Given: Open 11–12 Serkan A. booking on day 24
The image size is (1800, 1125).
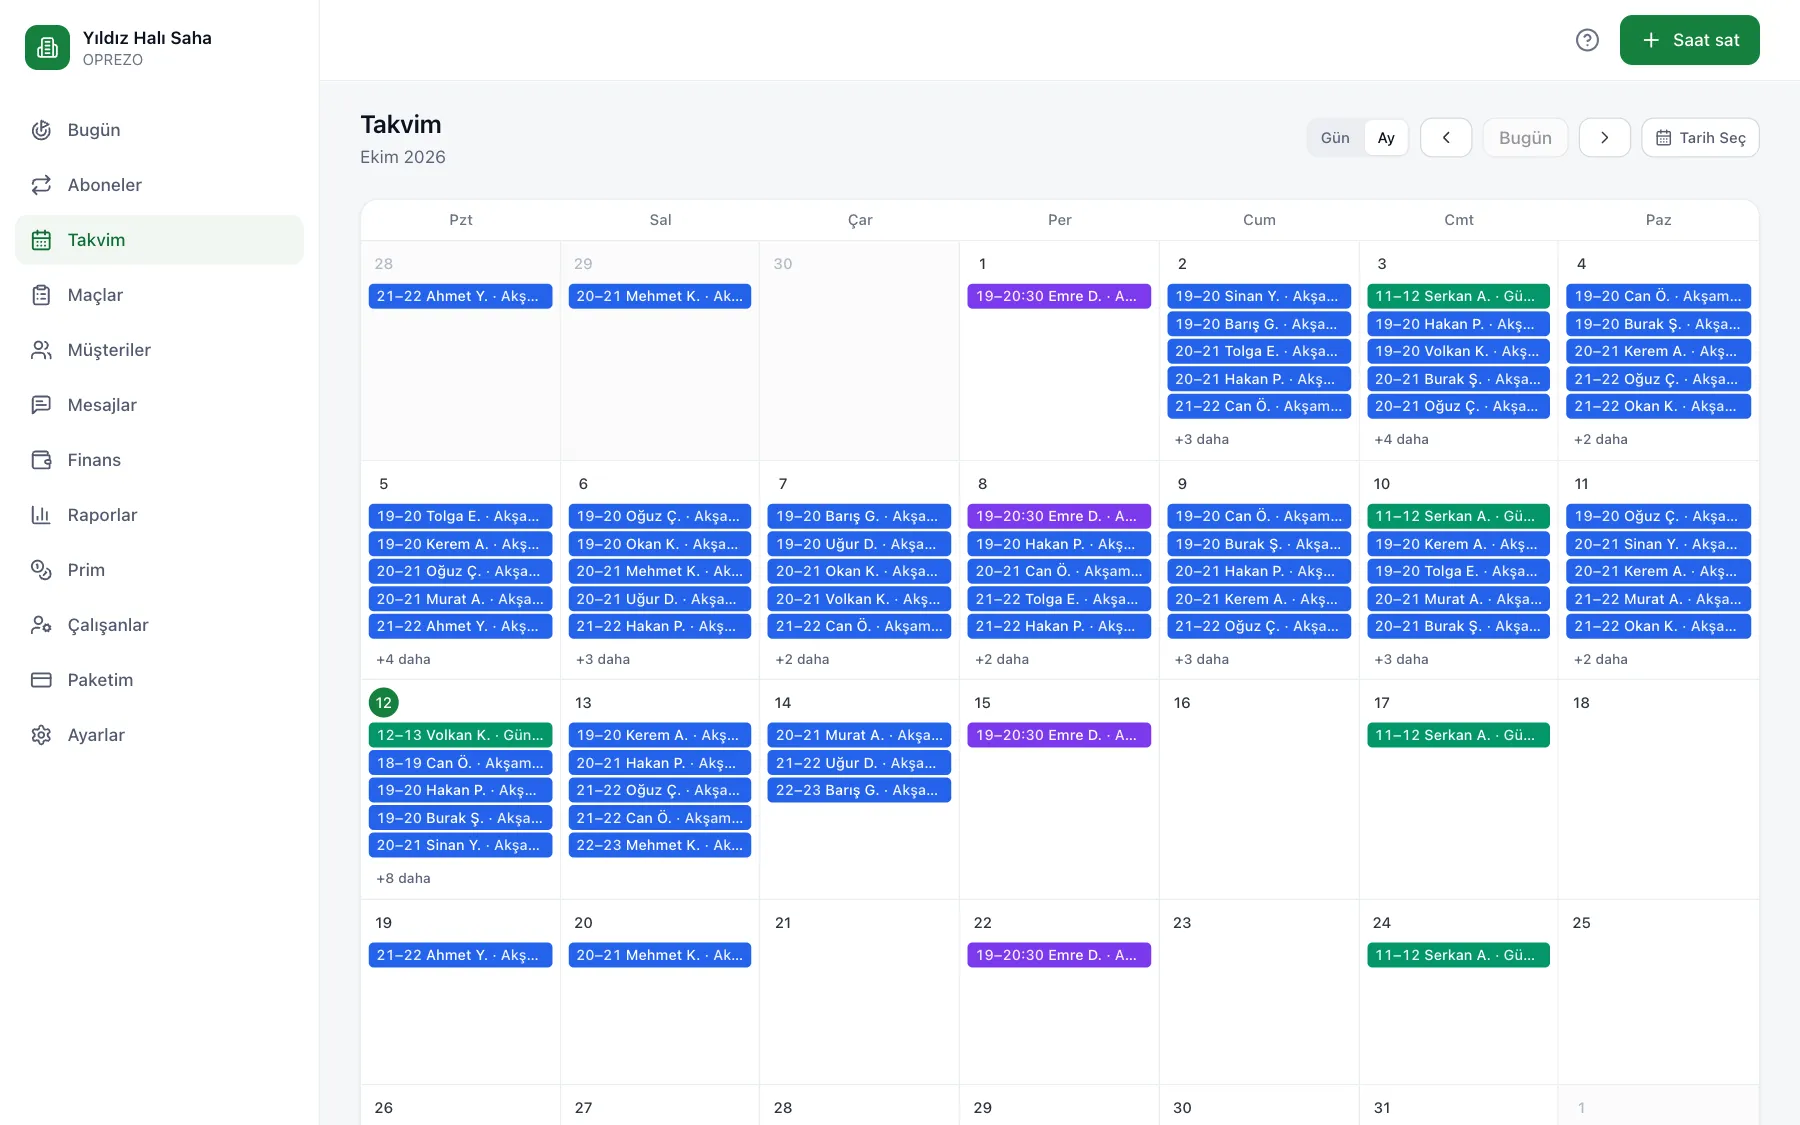Looking at the screenshot, I should point(1458,955).
